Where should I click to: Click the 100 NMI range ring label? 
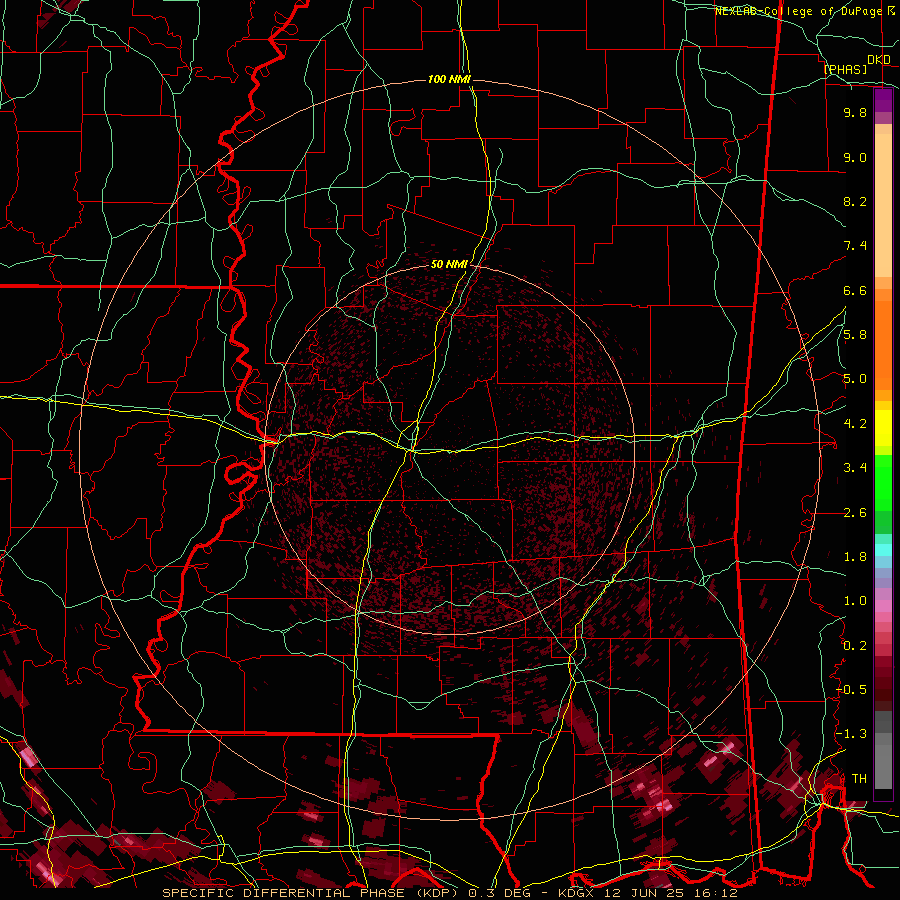click(x=449, y=79)
